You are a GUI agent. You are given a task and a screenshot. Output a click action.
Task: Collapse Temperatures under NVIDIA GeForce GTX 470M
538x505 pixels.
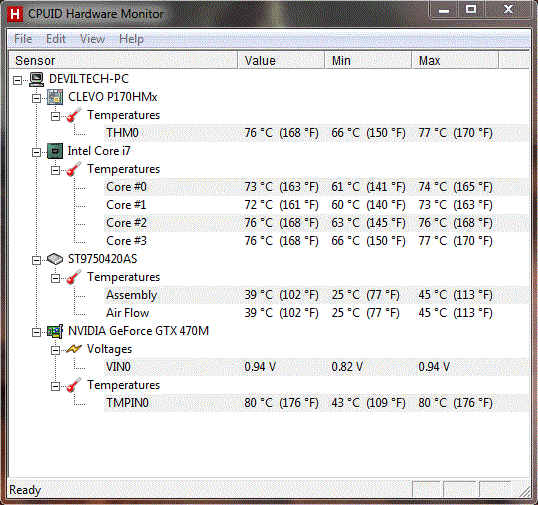[55, 386]
